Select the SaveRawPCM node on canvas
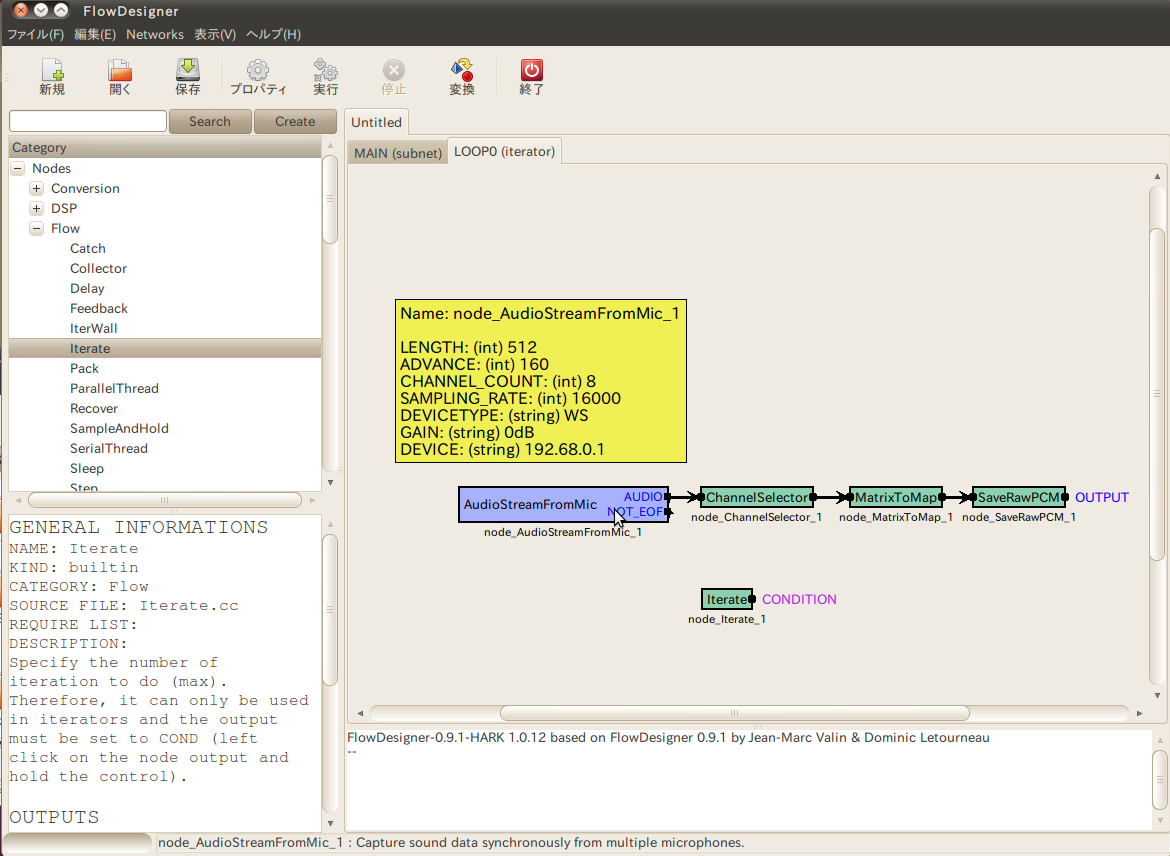Screen dimensions: 1170x856 click(x=1019, y=497)
